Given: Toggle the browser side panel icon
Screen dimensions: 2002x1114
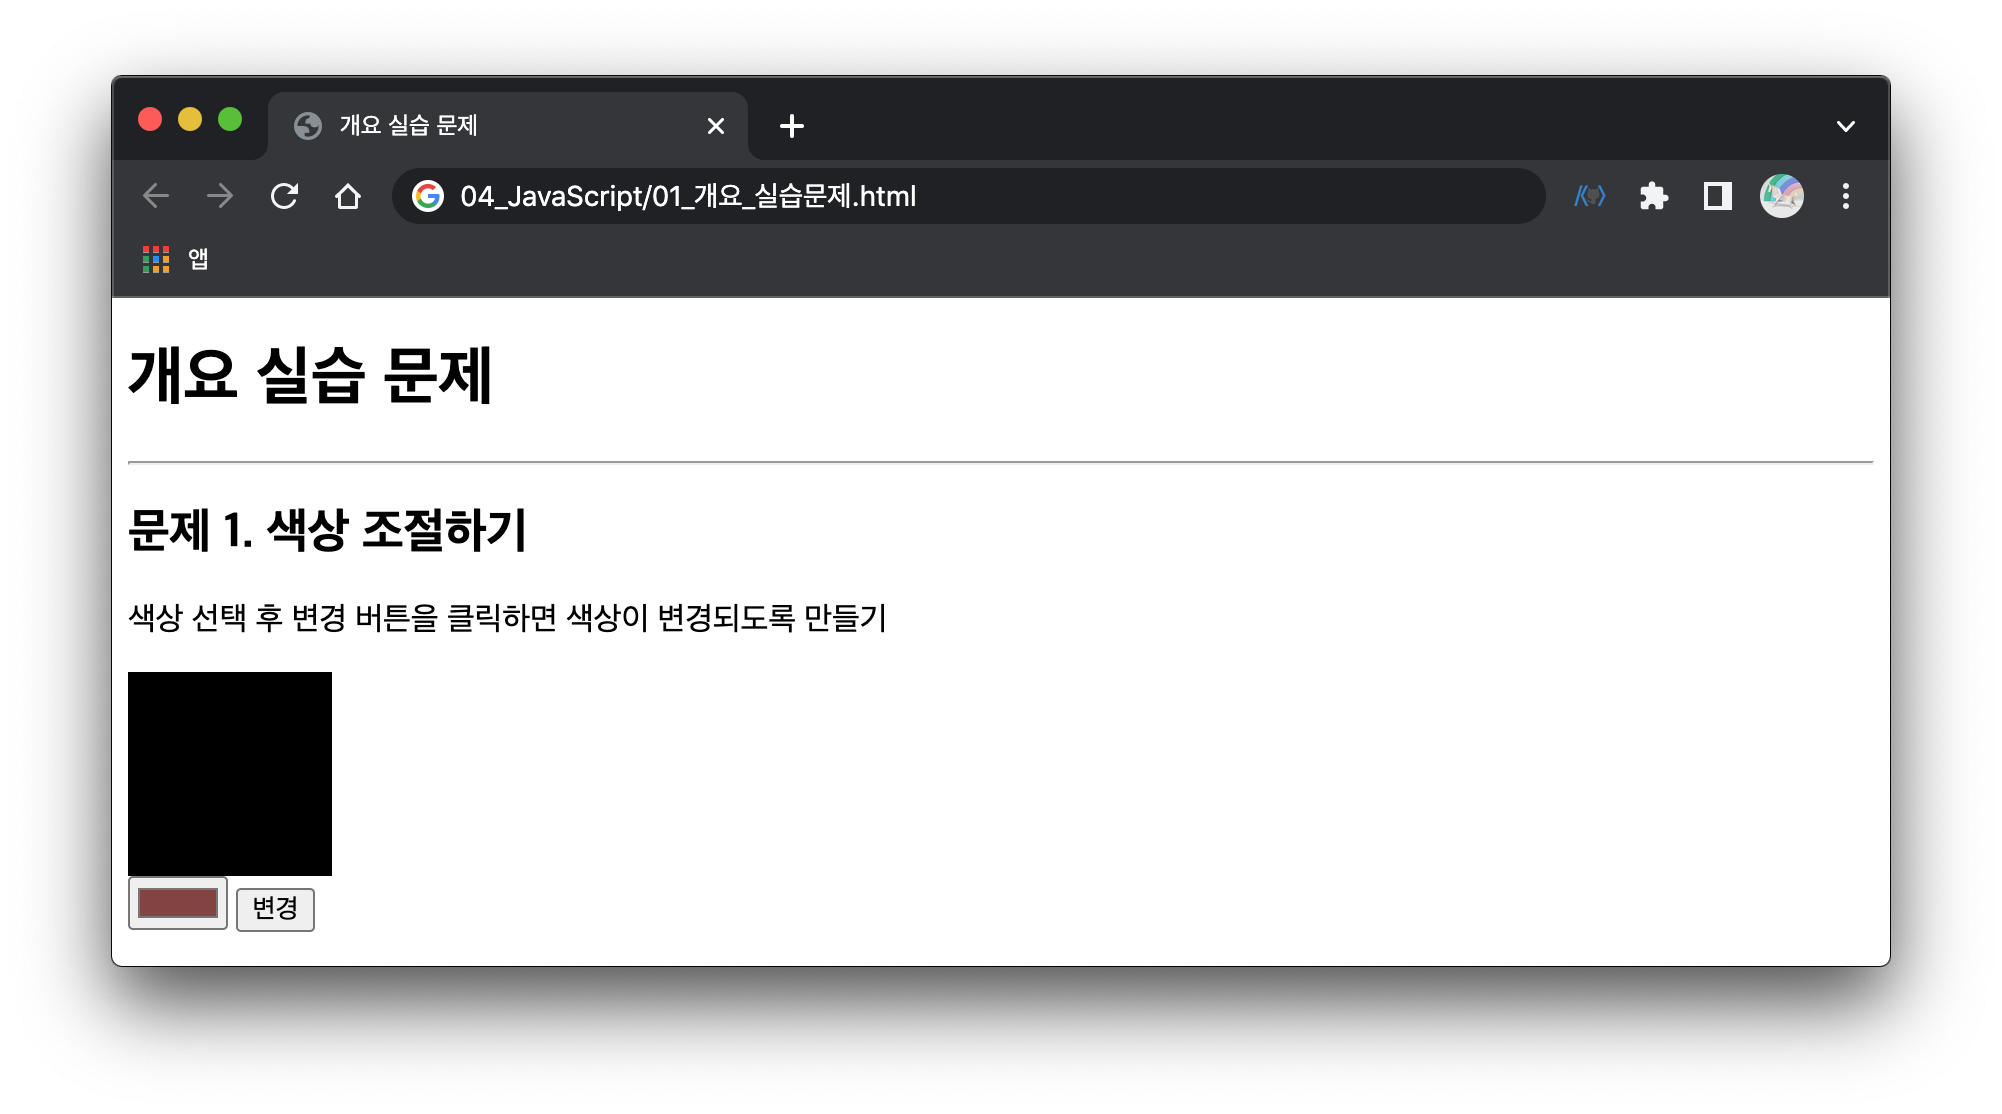Looking at the screenshot, I should coord(1717,196).
